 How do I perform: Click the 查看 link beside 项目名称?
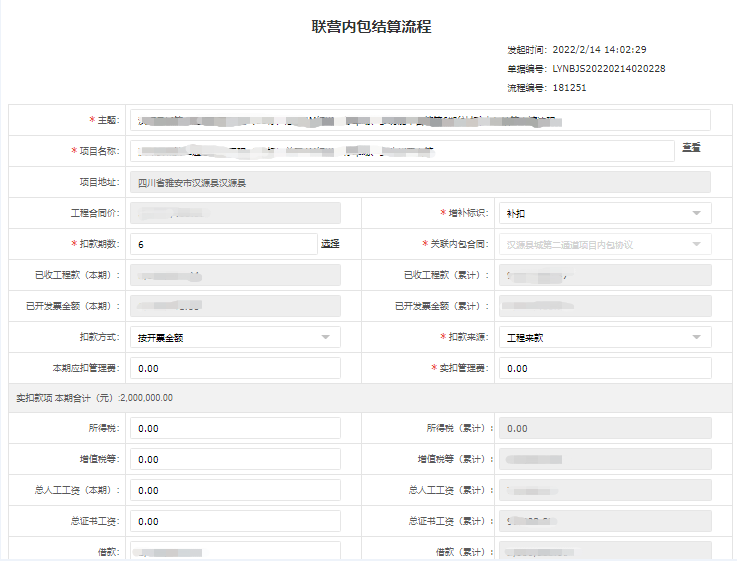click(x=691, y=148)
